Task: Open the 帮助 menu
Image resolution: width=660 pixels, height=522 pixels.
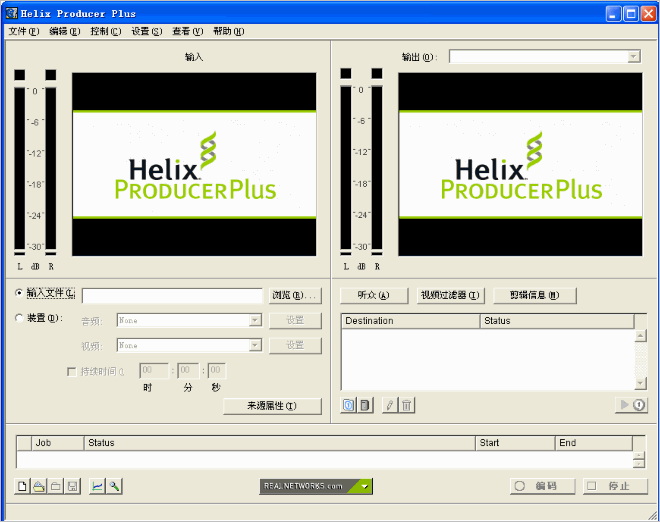Action: [229, 31]
